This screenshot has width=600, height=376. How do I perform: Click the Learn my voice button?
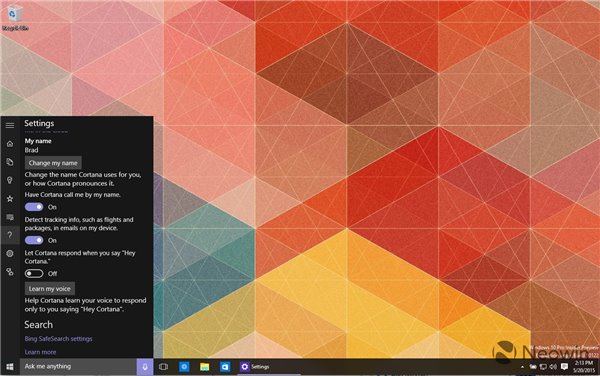coord(50,289)
